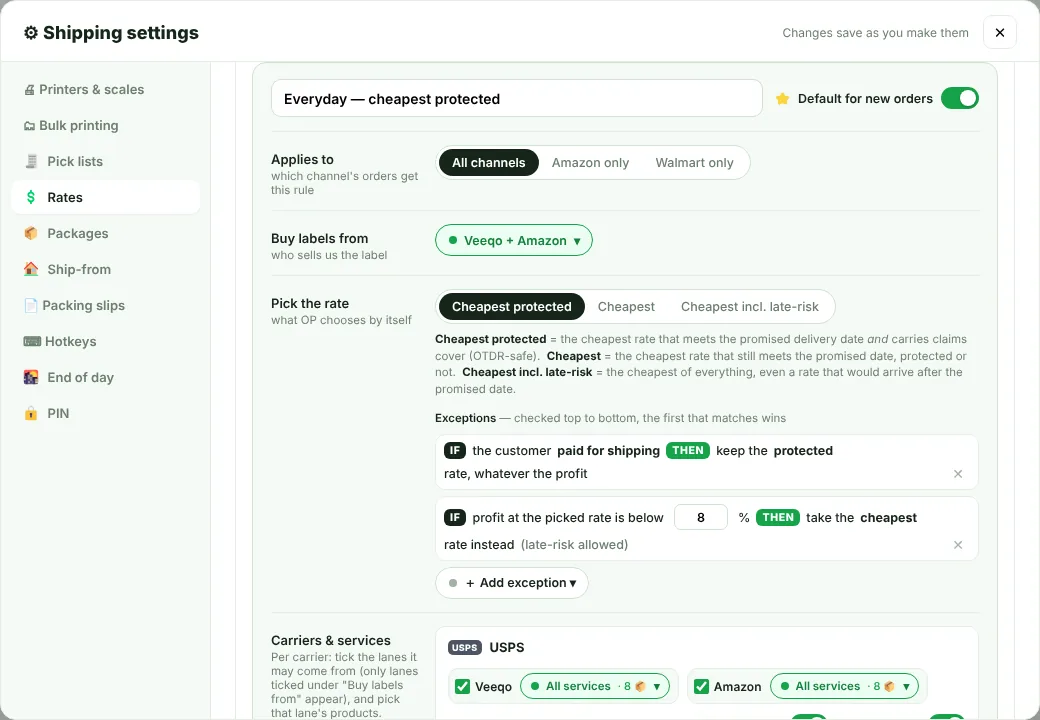Image resolution: width=1040 pixels, height=720 pixels.
Task: Close the Shipping settings dialog
Action: [x=1000, y=32]
